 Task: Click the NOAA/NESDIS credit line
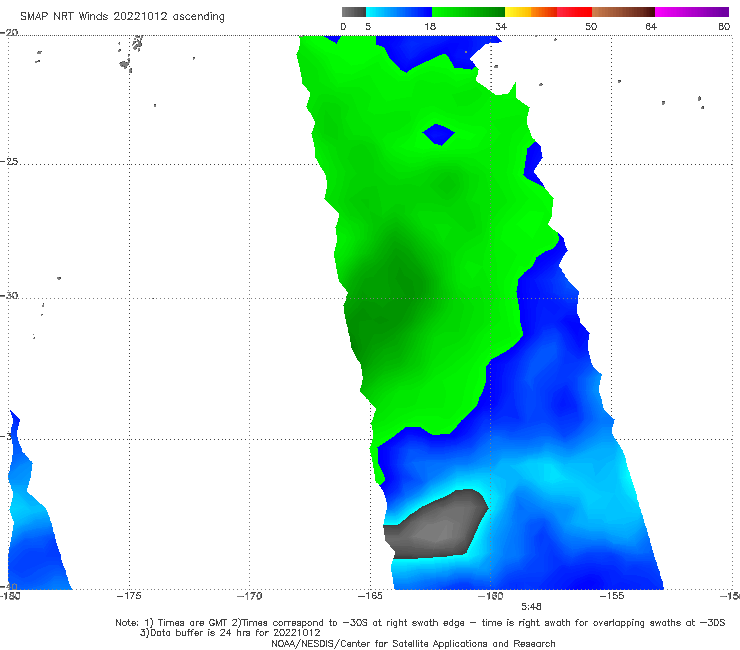[413, 644]
